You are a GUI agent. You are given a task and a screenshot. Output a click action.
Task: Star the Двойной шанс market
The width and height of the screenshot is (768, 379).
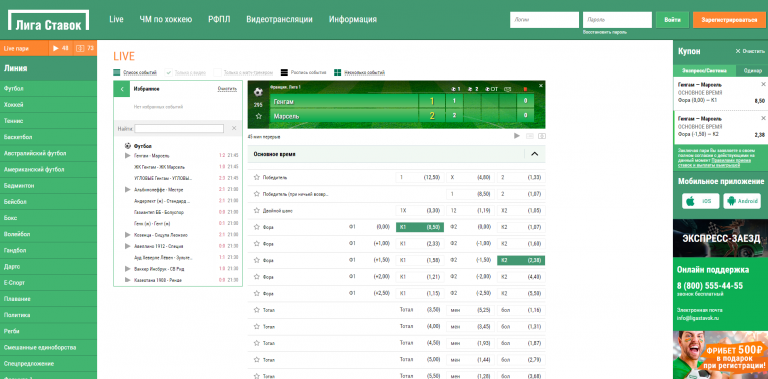point(256,211)
